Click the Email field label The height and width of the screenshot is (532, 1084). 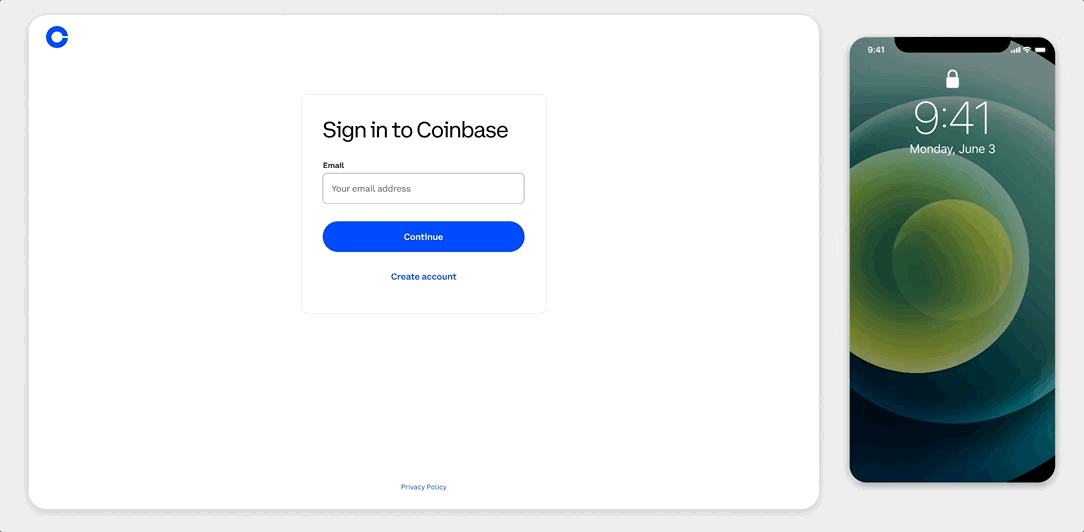point(333,165)
